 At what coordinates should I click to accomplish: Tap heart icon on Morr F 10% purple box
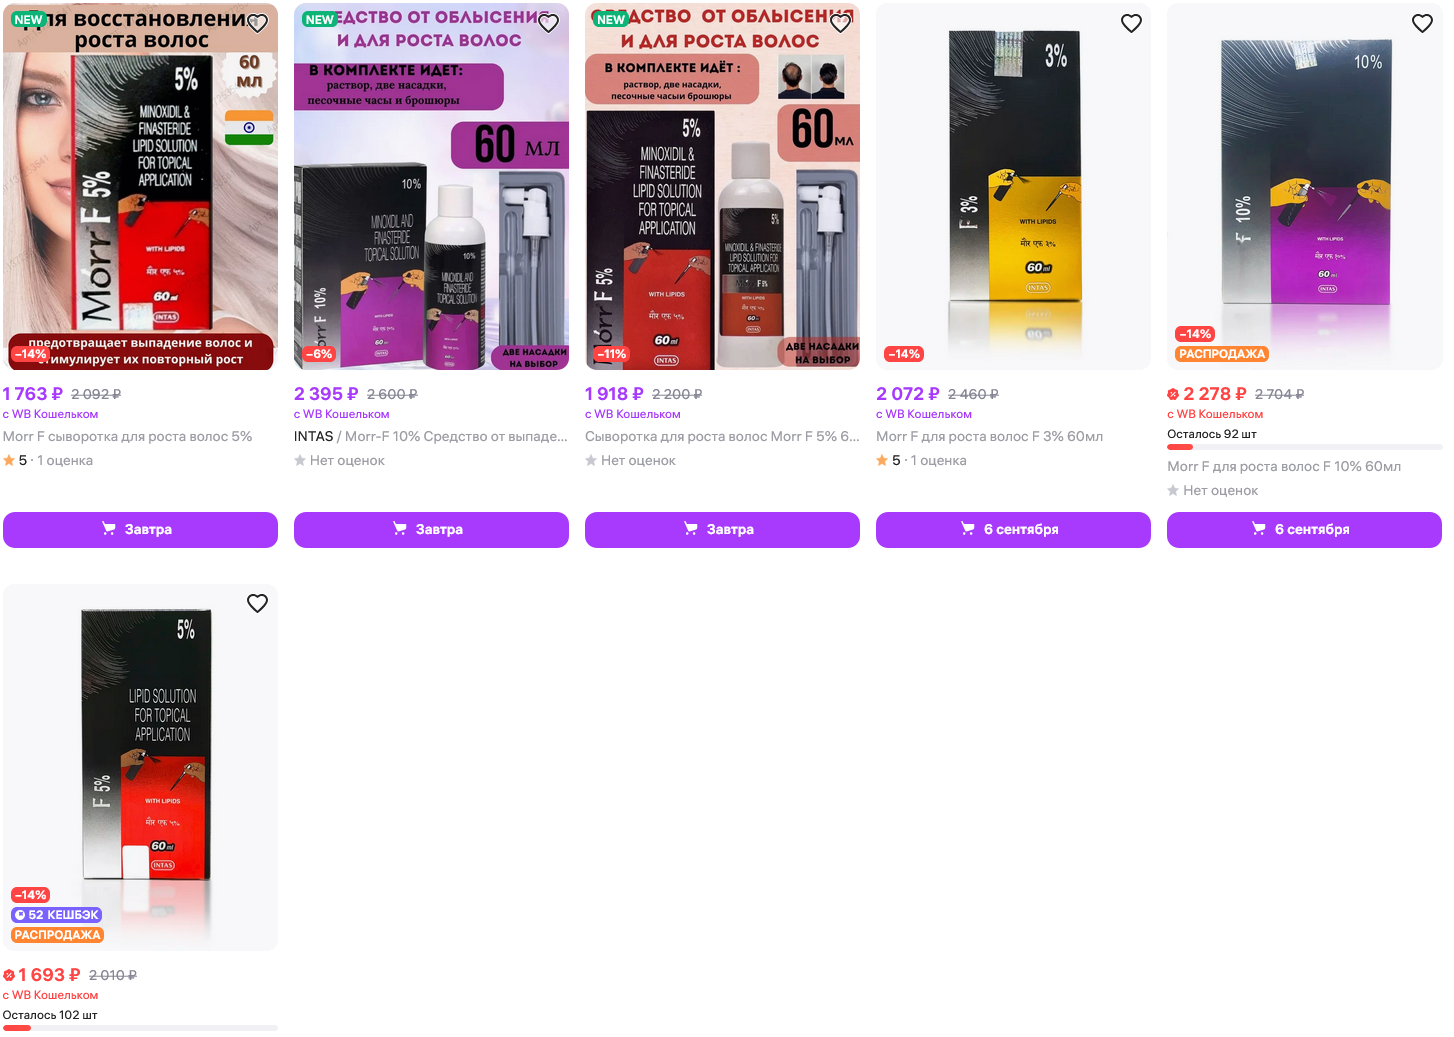(1422, 23)
